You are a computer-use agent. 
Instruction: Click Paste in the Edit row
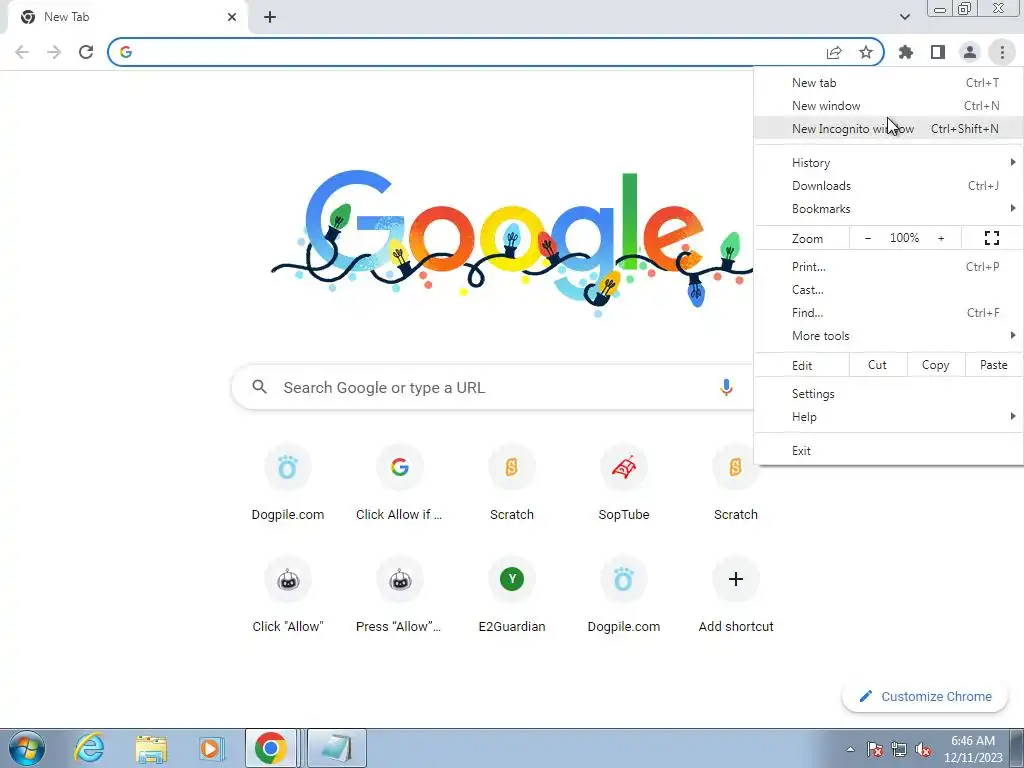pos(993,365)
